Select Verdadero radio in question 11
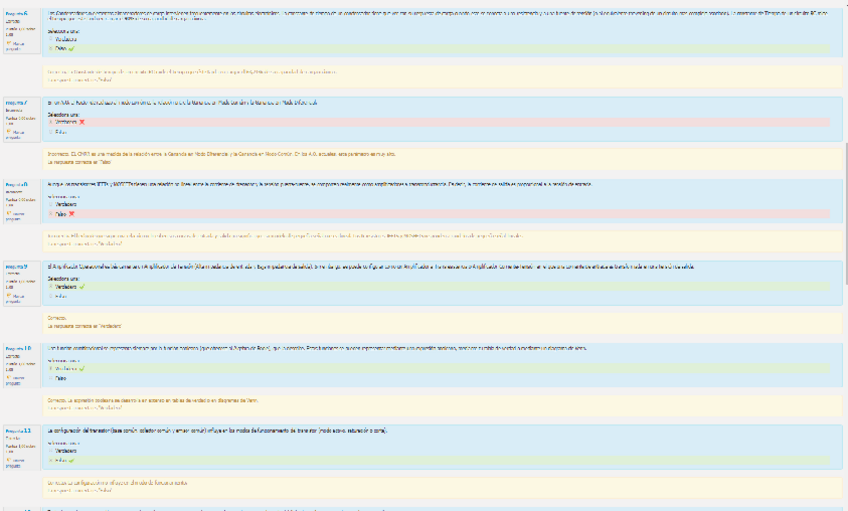 point(51,451)
